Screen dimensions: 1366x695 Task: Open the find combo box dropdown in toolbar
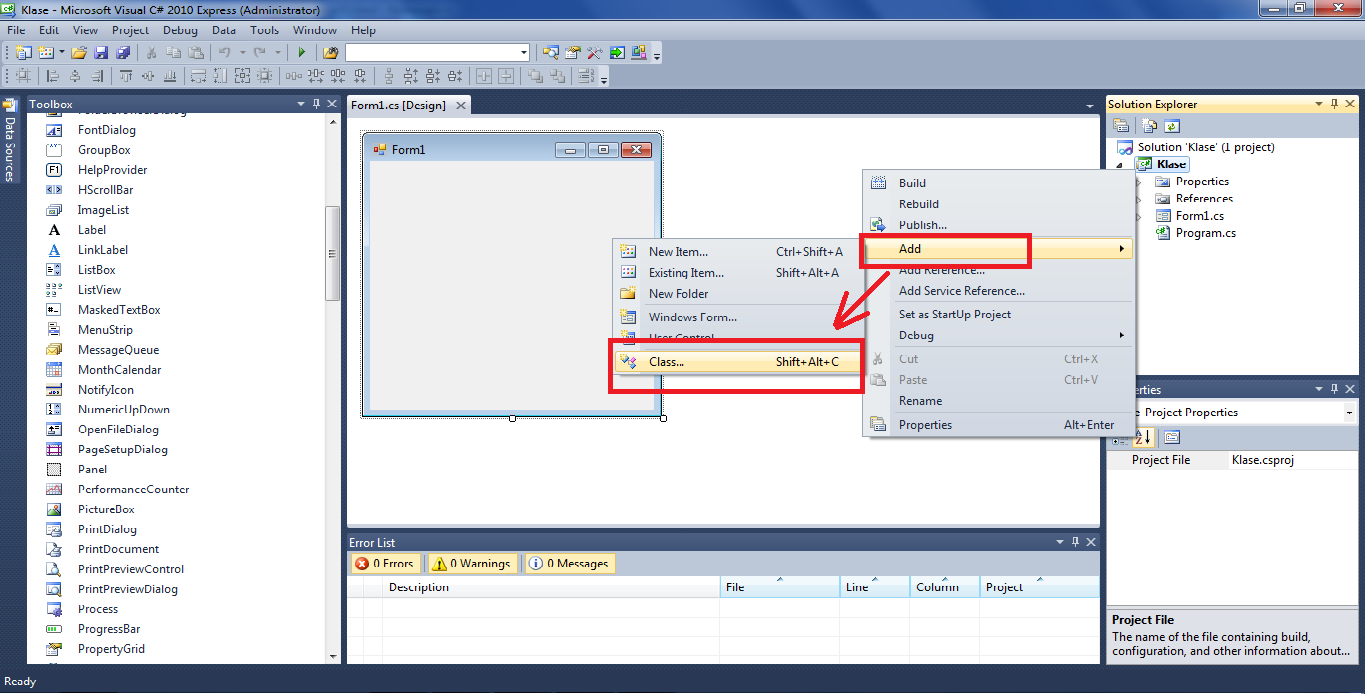pos(523,52)
